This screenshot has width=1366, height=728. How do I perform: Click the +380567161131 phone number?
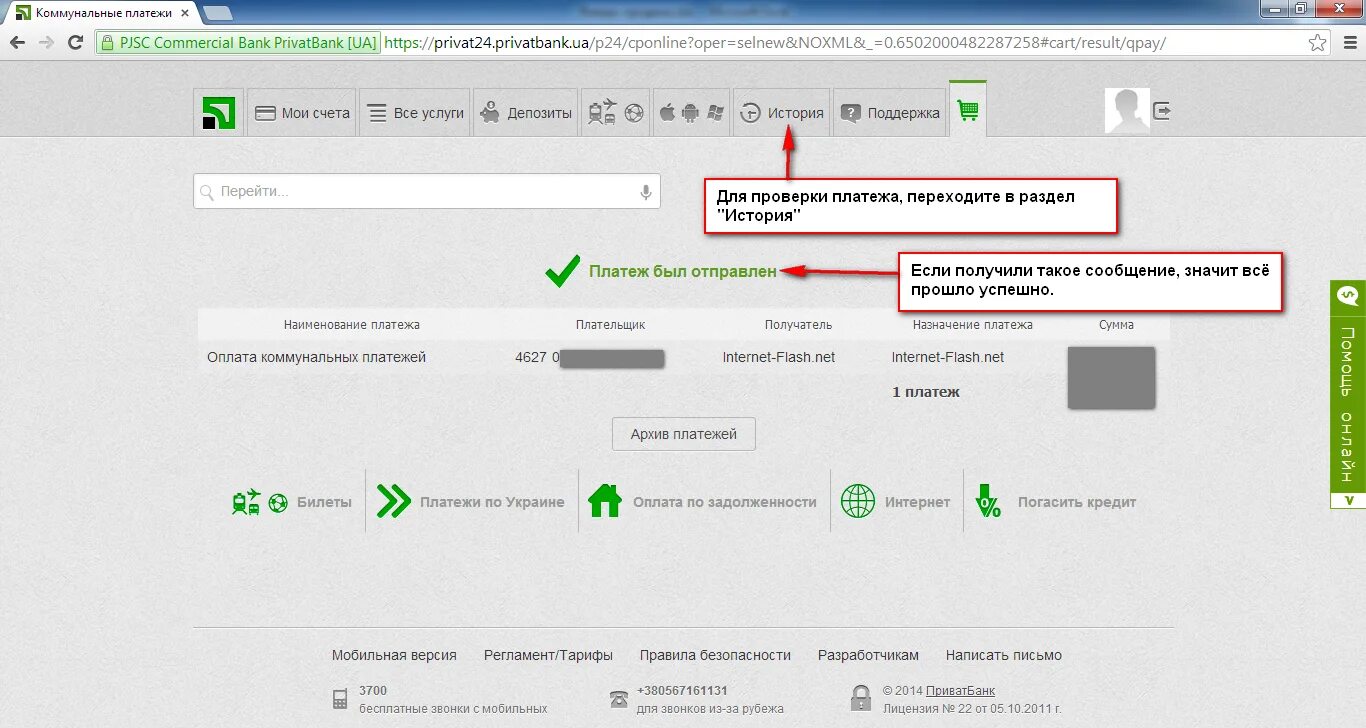tap(682, 691)
